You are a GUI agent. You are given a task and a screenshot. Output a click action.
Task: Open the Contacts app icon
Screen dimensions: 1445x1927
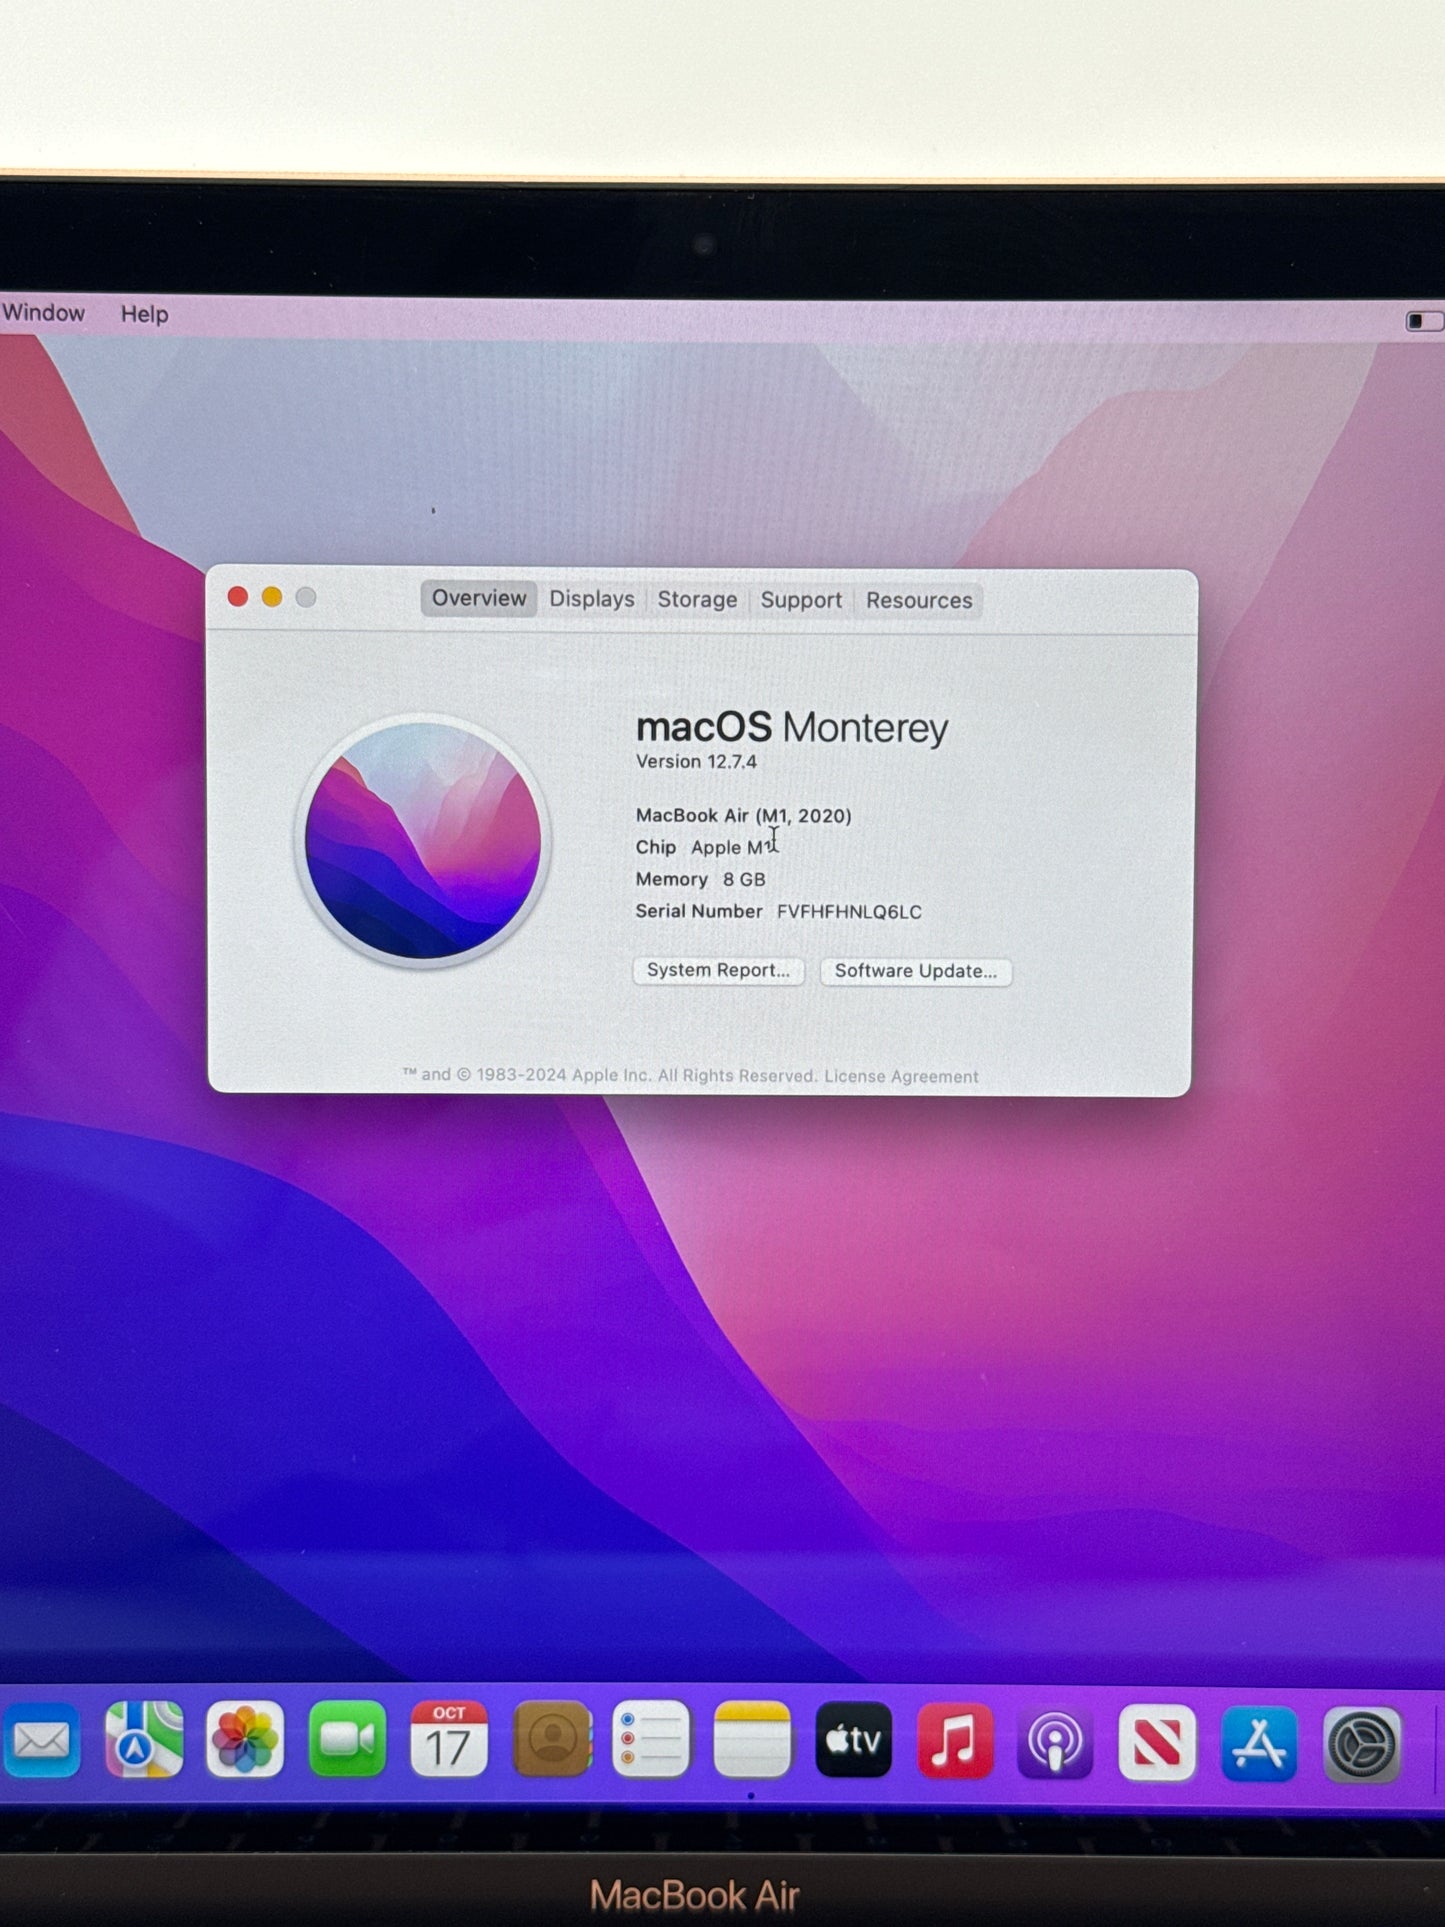[551, 1741]
